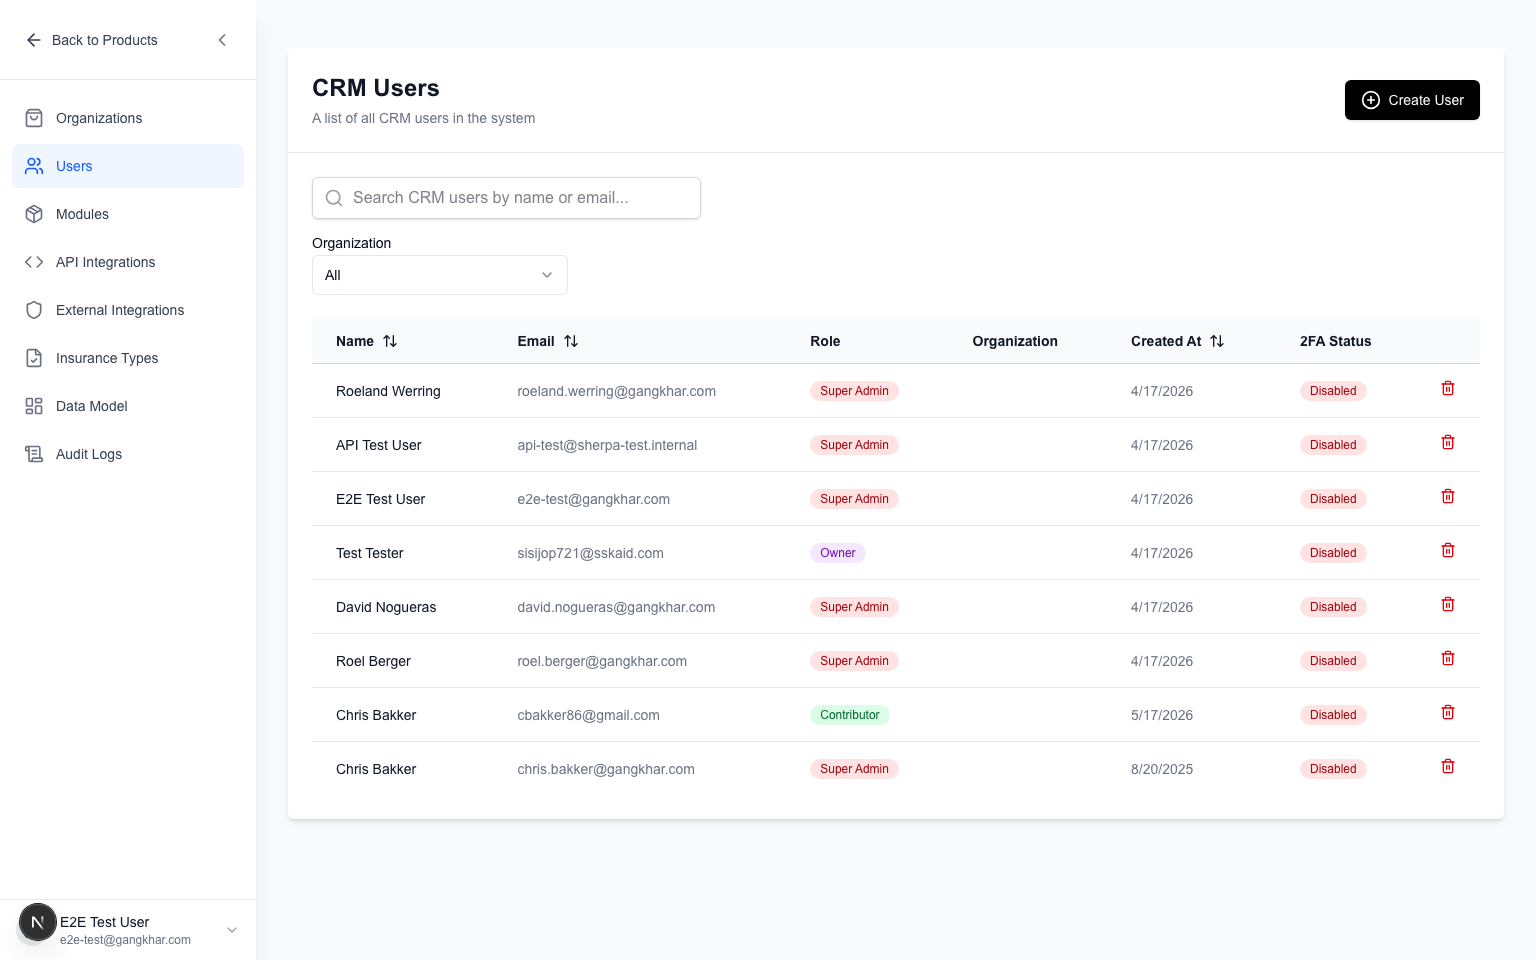Click api-test@sherpa-test.internal email
Viewport: 1536px width, 960px height.
[607, 445]
